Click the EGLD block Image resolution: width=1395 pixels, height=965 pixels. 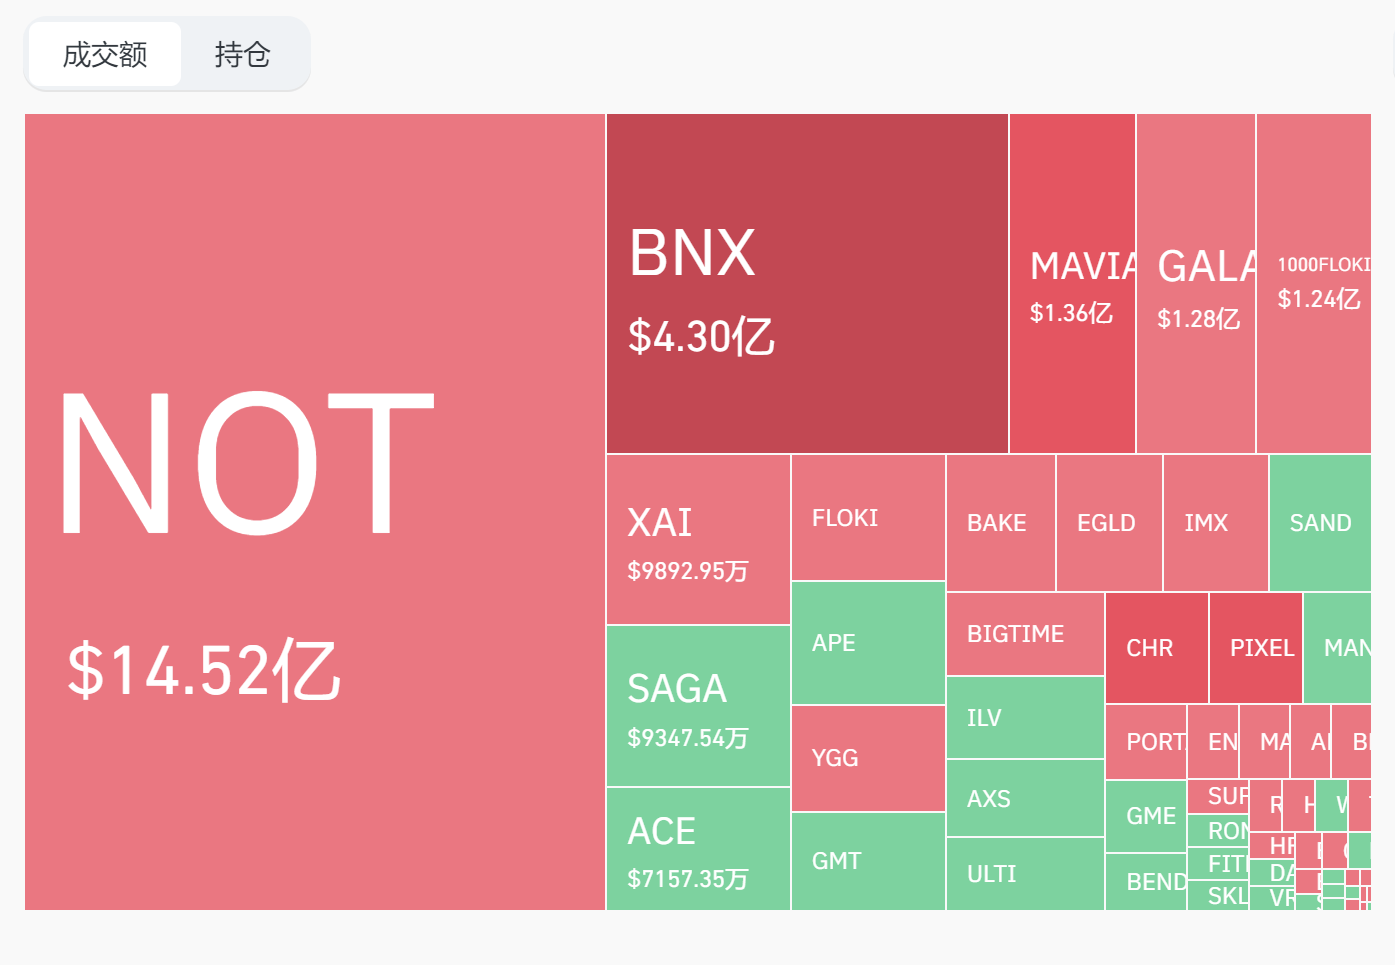[1109, 523]
